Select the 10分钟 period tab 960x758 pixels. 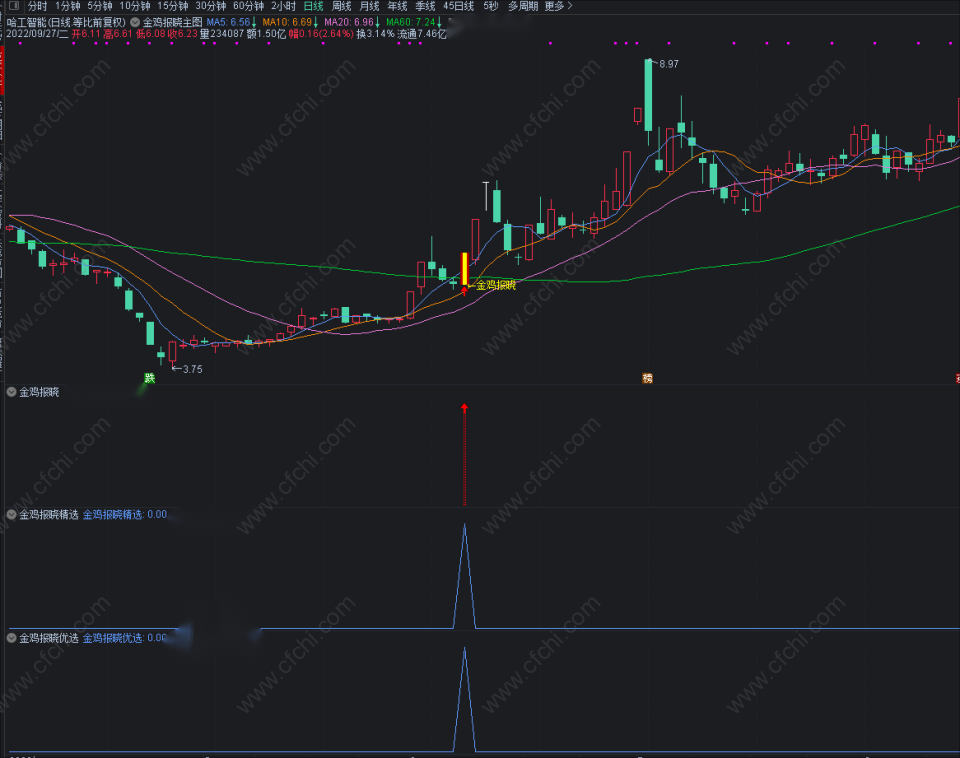[135, 6]
